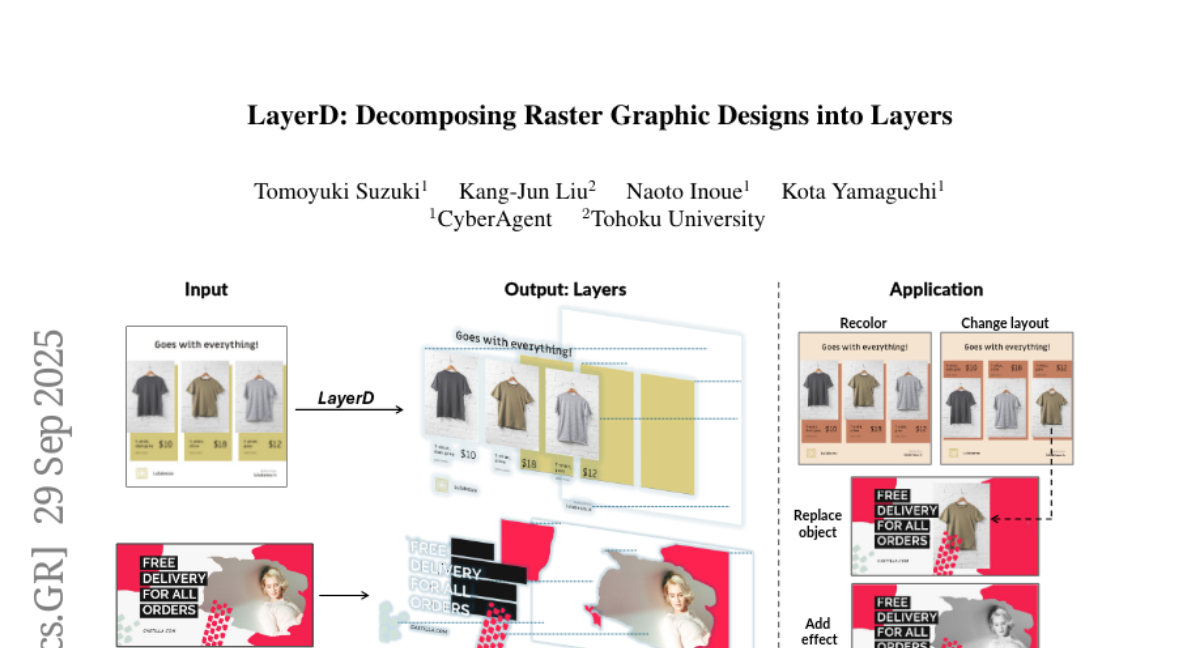Click the 29 Sep 2025 arXiv date stamp

click(x=50, y=426)
